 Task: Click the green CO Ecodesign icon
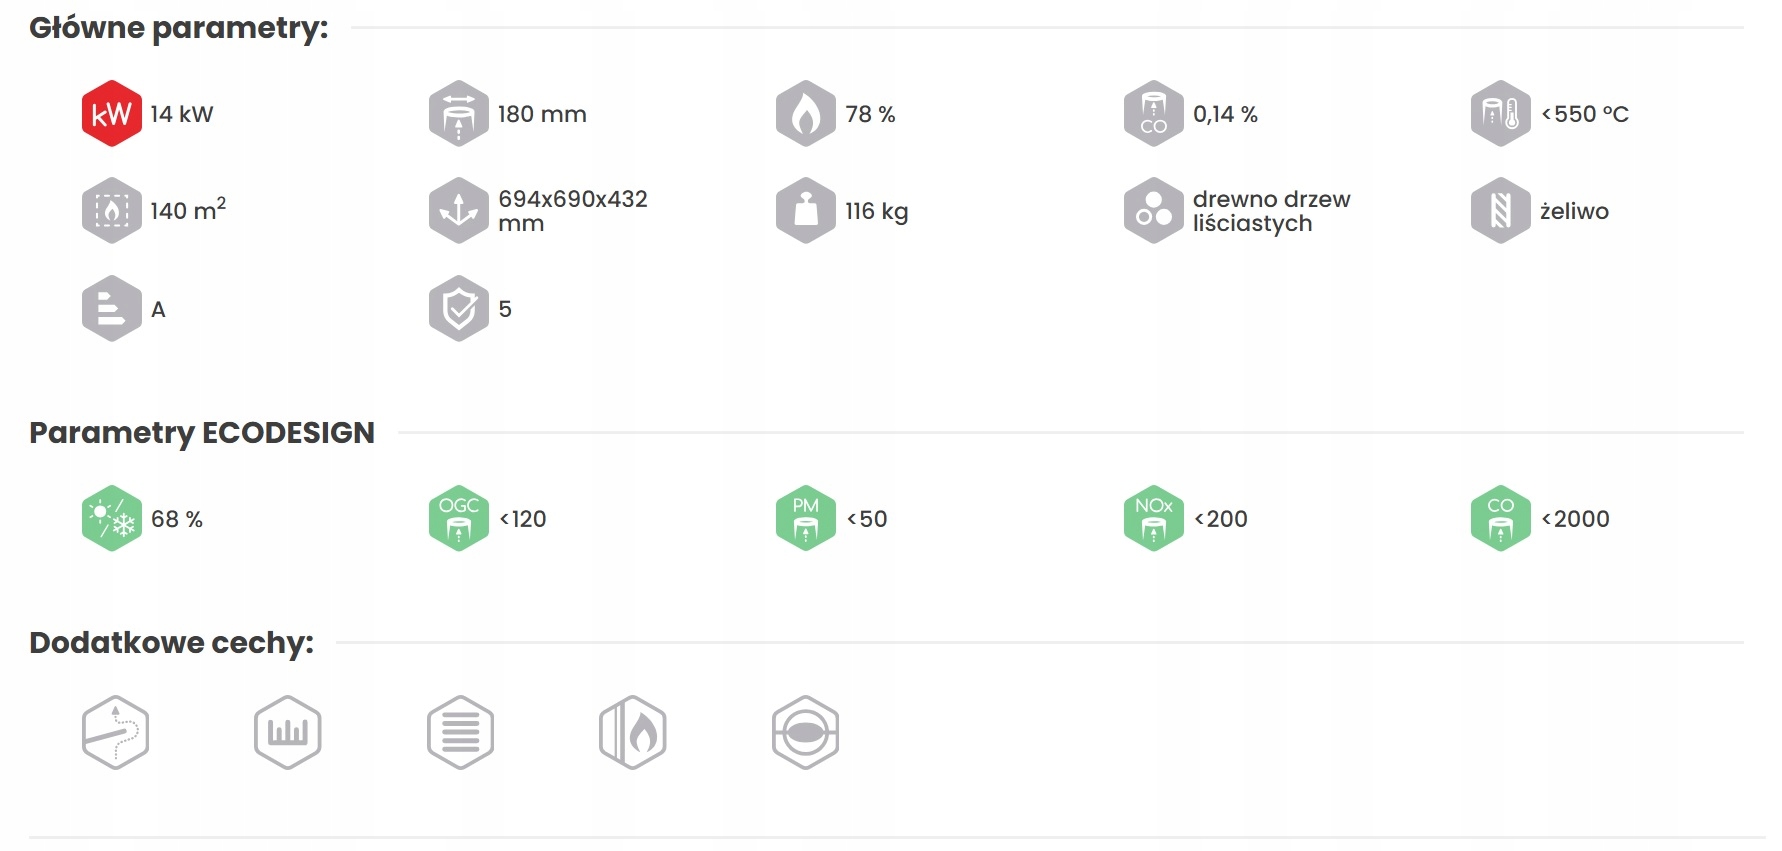pos(1500,519)
